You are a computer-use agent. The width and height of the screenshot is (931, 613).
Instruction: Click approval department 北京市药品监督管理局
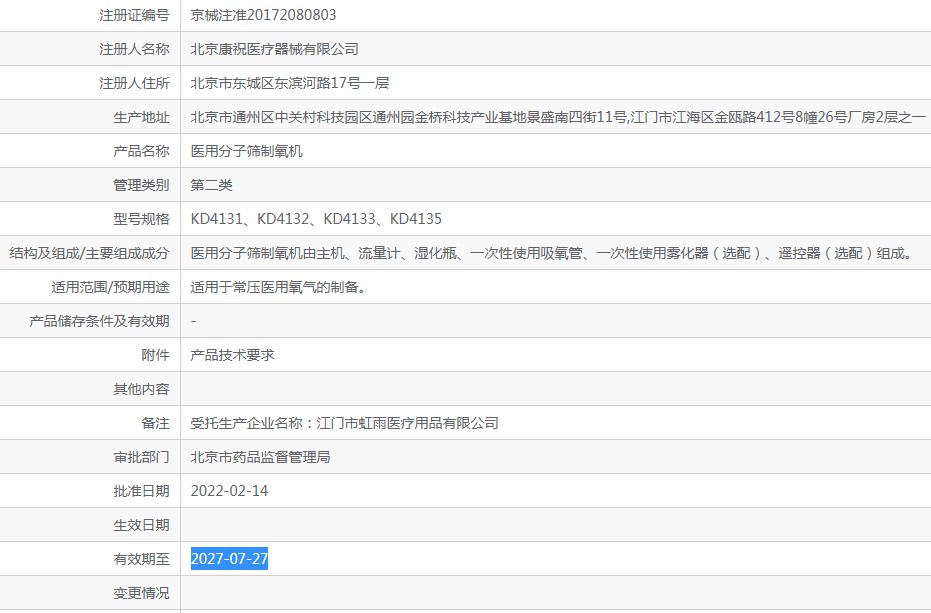point(260,457)
